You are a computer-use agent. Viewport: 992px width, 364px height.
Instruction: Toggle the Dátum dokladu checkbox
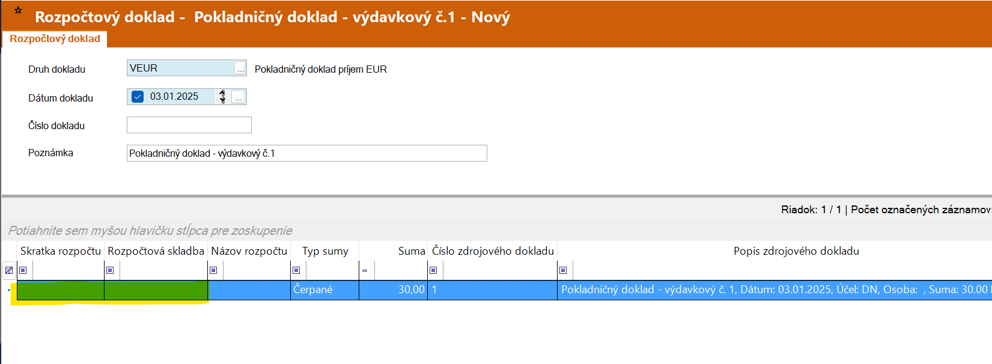click(x=138, y=97)
